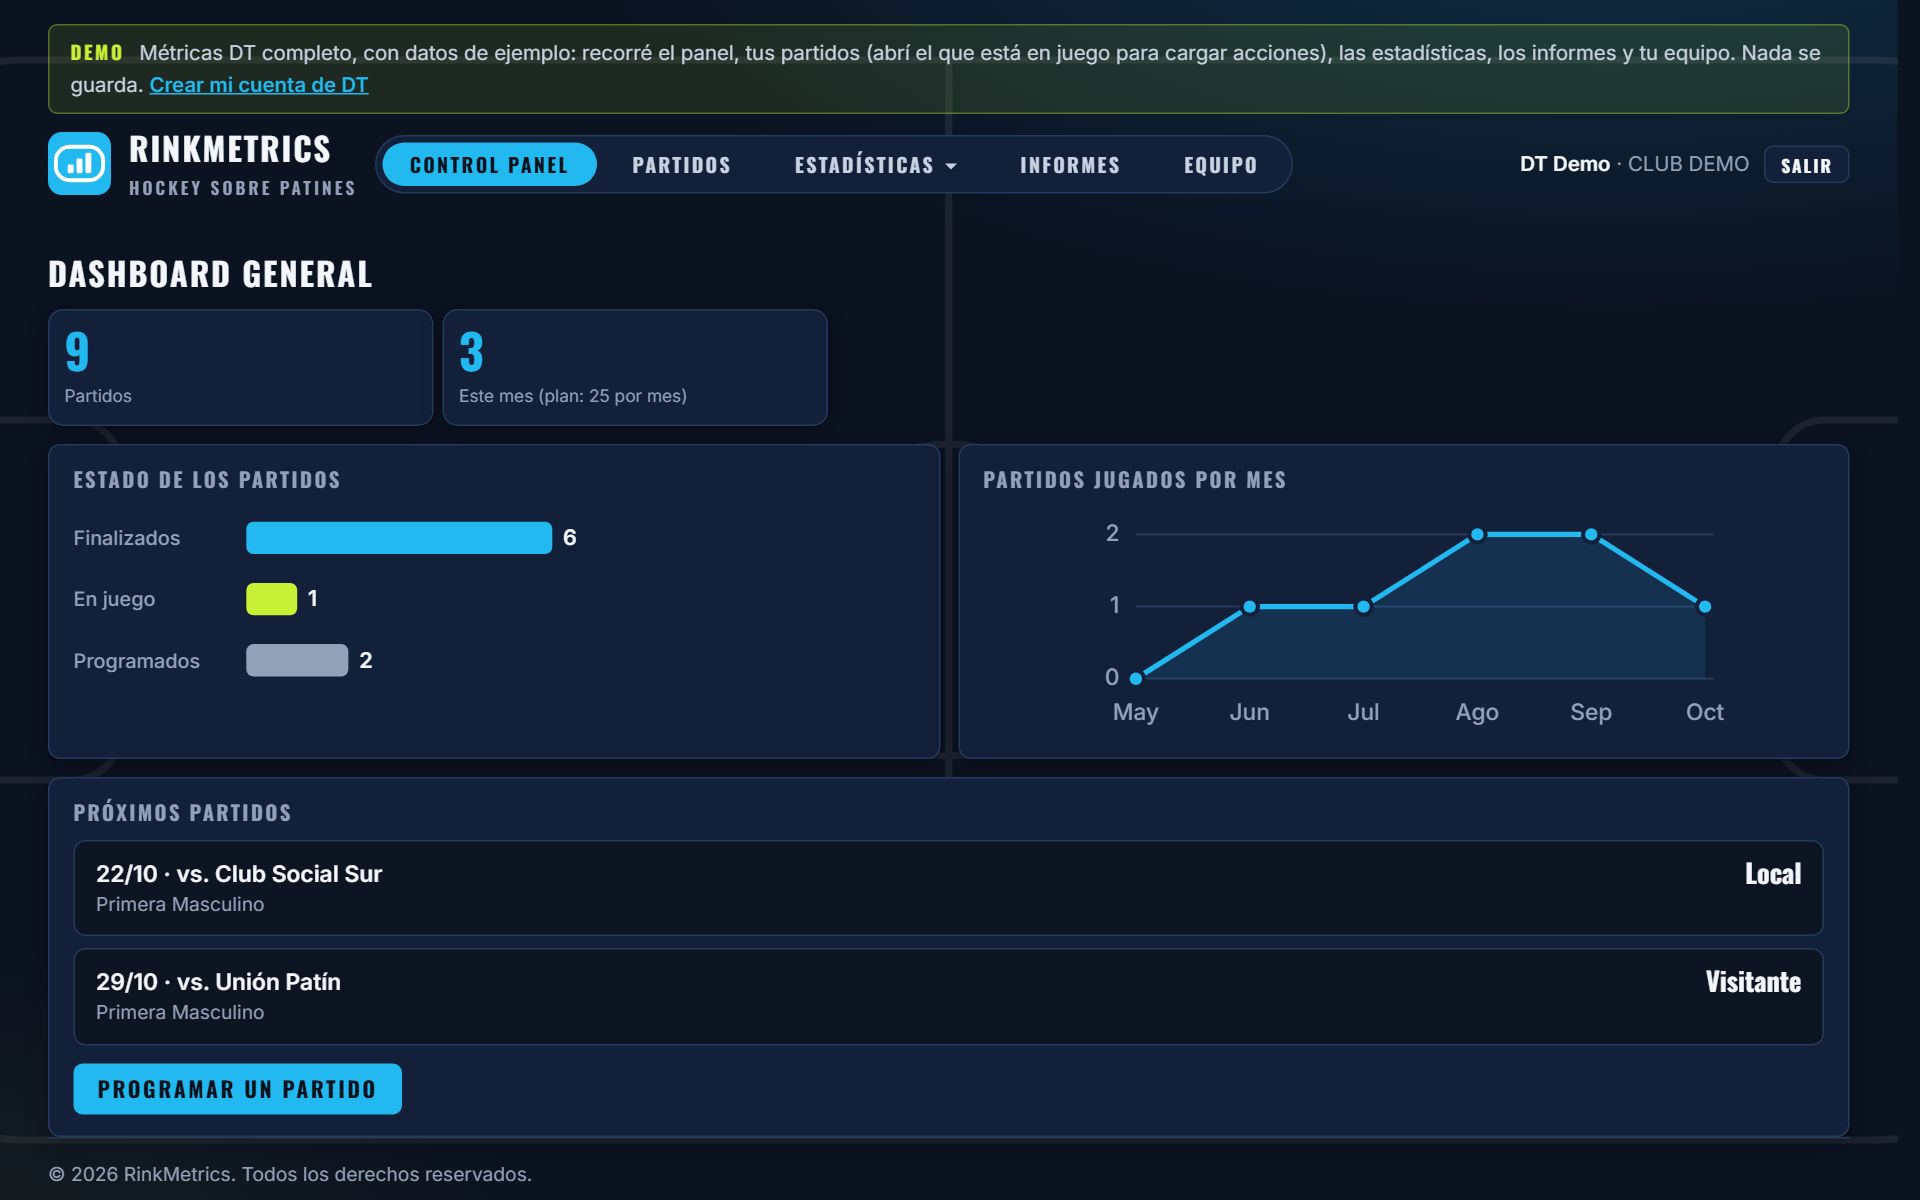Click the Oct data point on chart
1920x1200 pixels.
click(1705, 607)
